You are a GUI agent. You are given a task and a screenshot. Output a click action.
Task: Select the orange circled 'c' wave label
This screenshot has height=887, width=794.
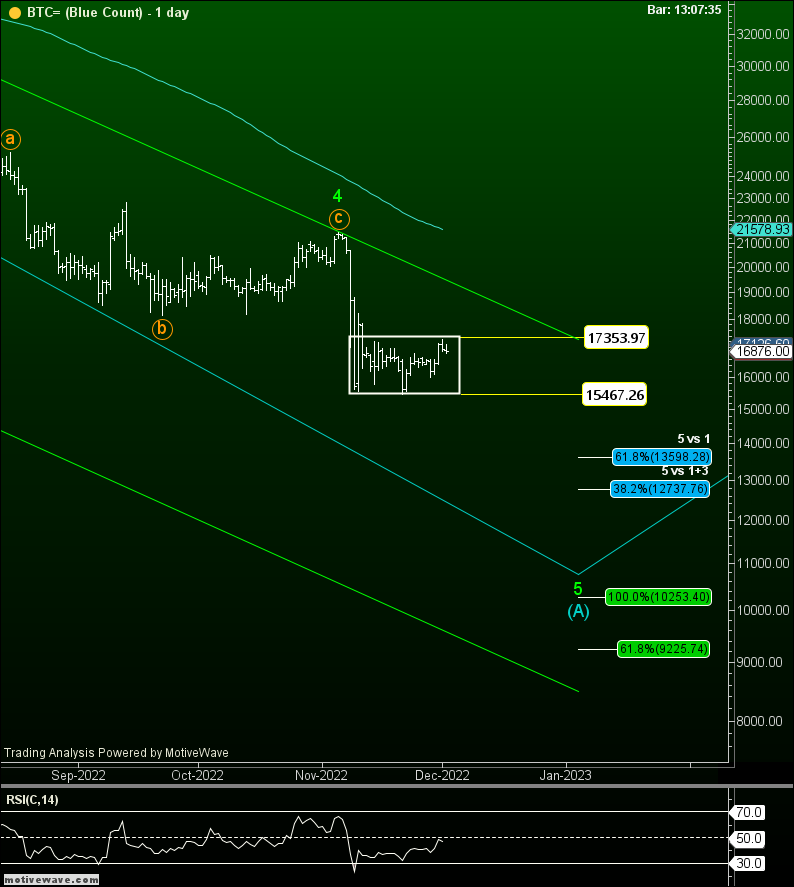coord(339,219)
